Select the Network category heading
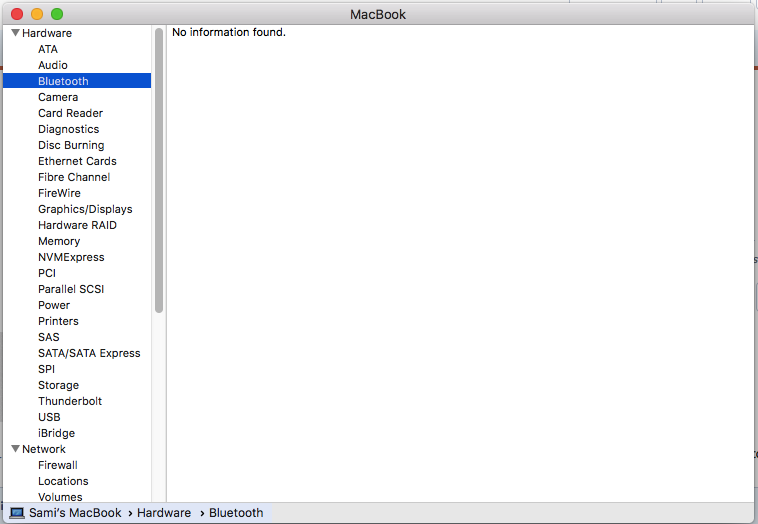The image size is (758, 524). (44, 449)
